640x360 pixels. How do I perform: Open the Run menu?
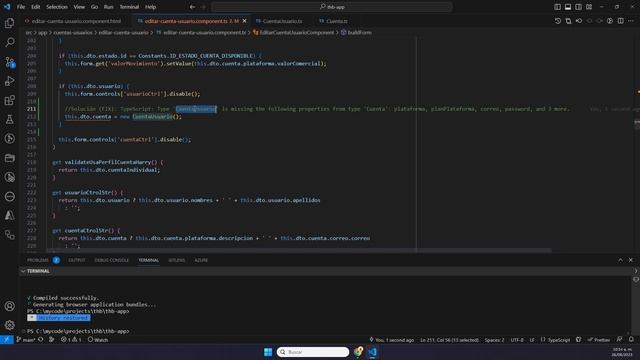tap(108, 7)
